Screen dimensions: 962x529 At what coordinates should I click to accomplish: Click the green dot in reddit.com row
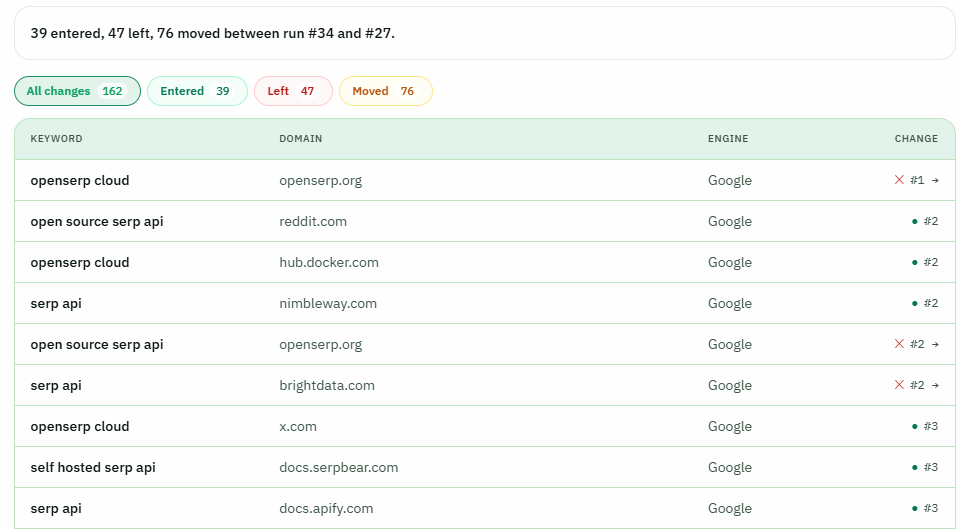[x=915, y=222]
